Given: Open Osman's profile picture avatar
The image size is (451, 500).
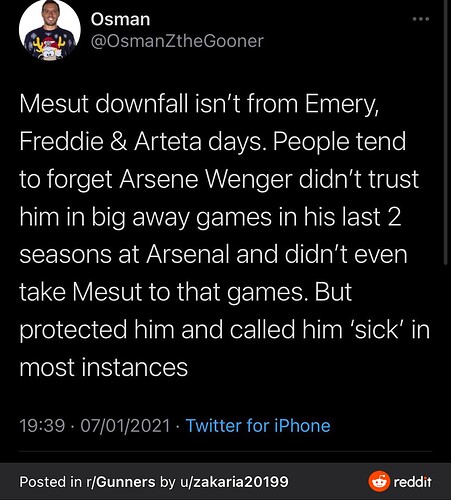Looking at the screenshot, I should [x=50, y=30].
